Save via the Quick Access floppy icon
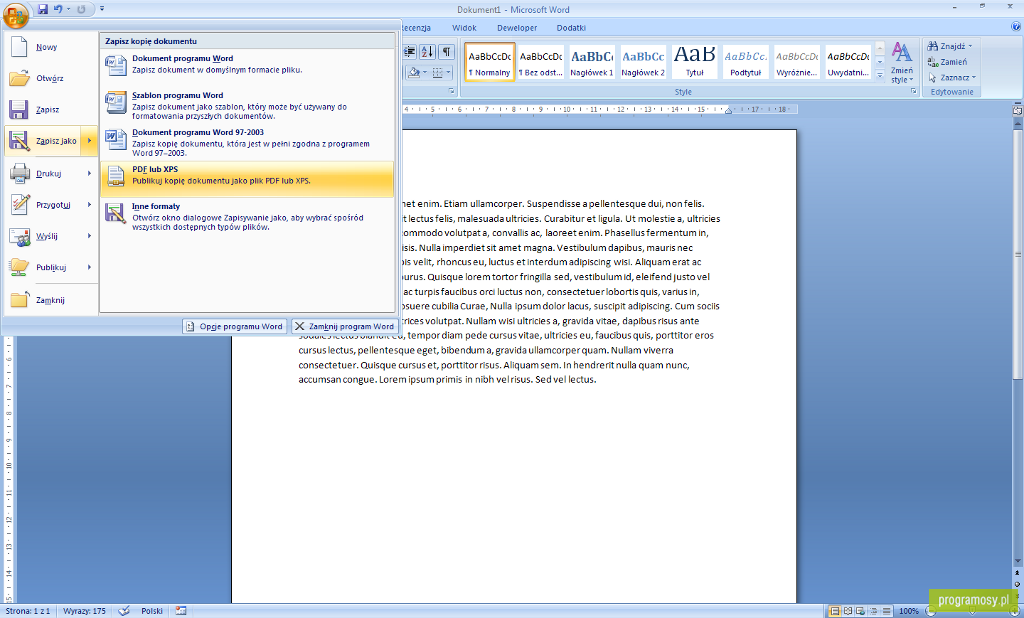 coord(43,9)
